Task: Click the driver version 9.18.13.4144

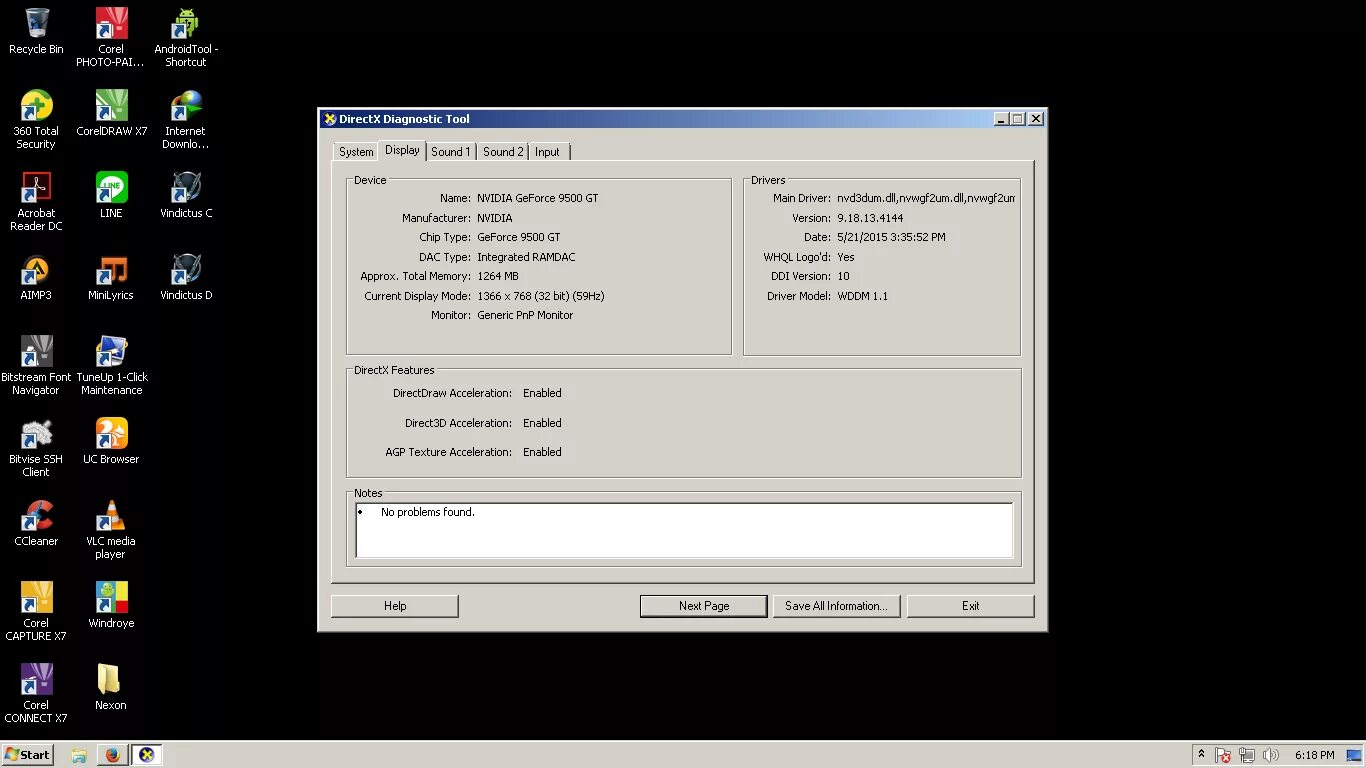Action: pos(870,218)
